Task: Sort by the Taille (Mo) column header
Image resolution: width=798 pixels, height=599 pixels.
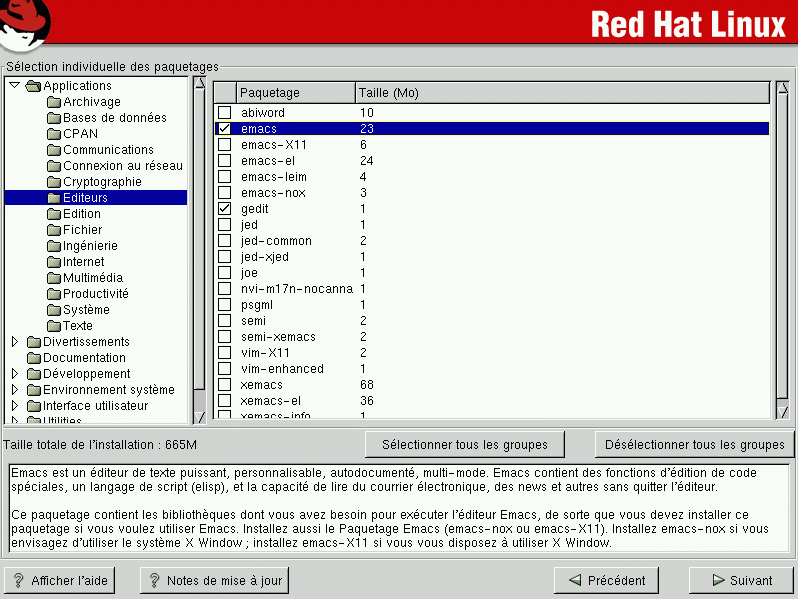Action: [560, 93]
